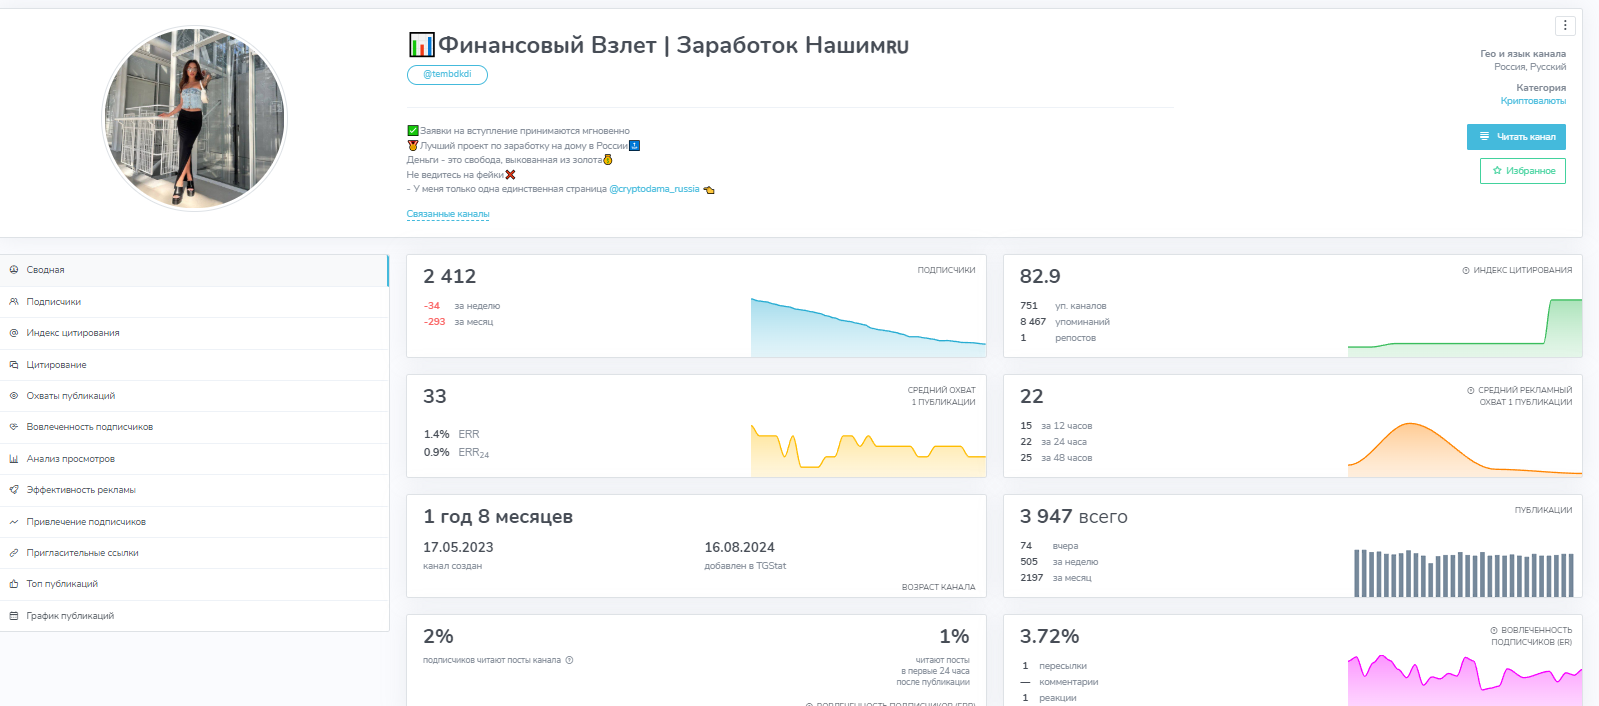The width and height of the screenshot is (1599, 706).
Task: View the channel avatar photo
Action: pyautogui.click(x=194, y=118)
